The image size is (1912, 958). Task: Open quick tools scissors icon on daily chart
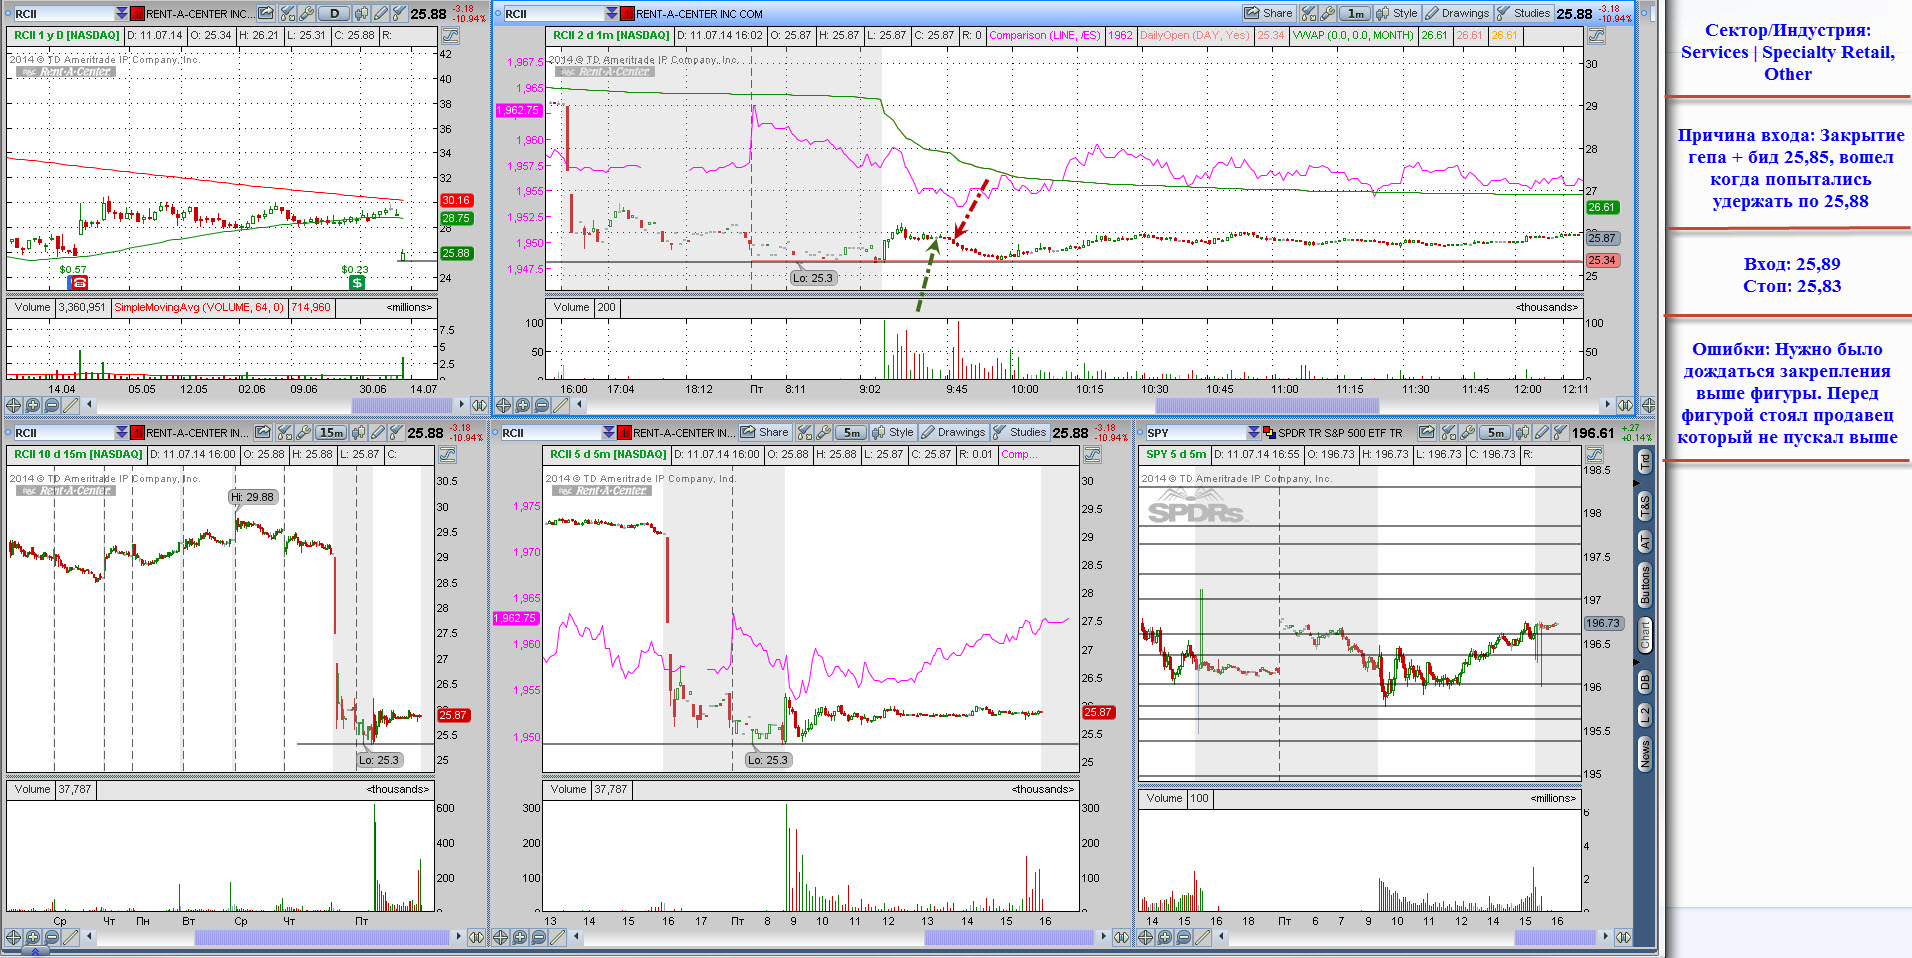(288, 13)
